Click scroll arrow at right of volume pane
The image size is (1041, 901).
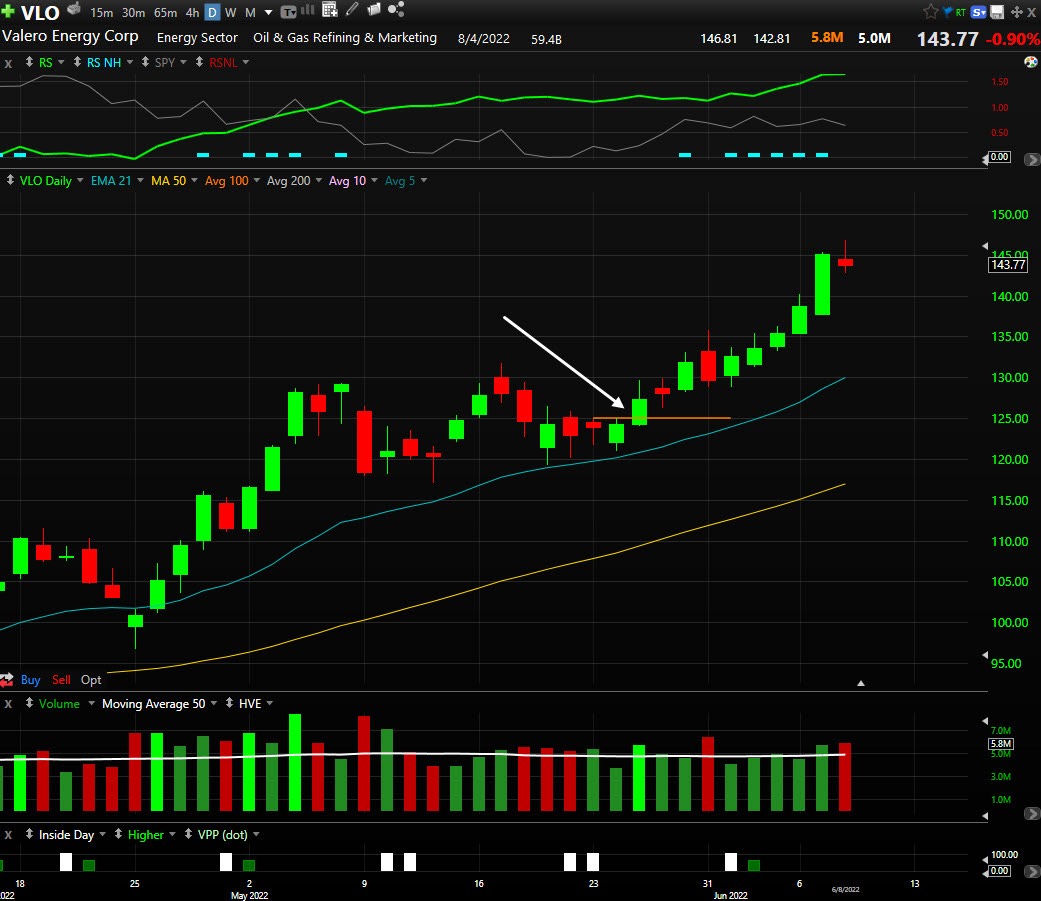coord(1032,813)
